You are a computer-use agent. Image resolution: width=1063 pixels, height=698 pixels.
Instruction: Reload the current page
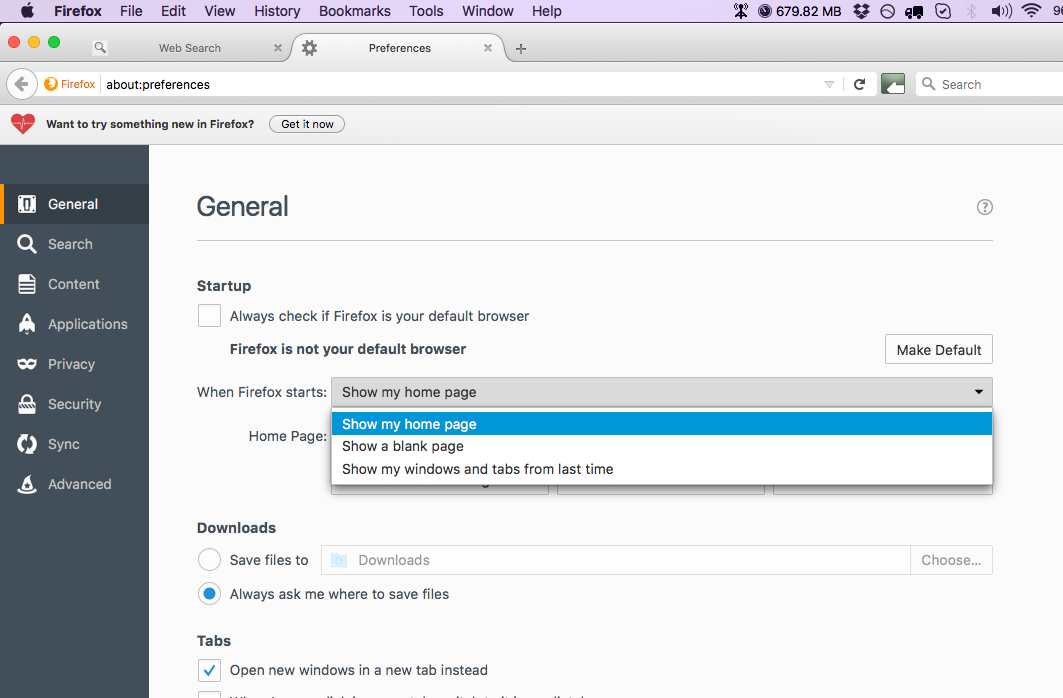click(860, 84)
